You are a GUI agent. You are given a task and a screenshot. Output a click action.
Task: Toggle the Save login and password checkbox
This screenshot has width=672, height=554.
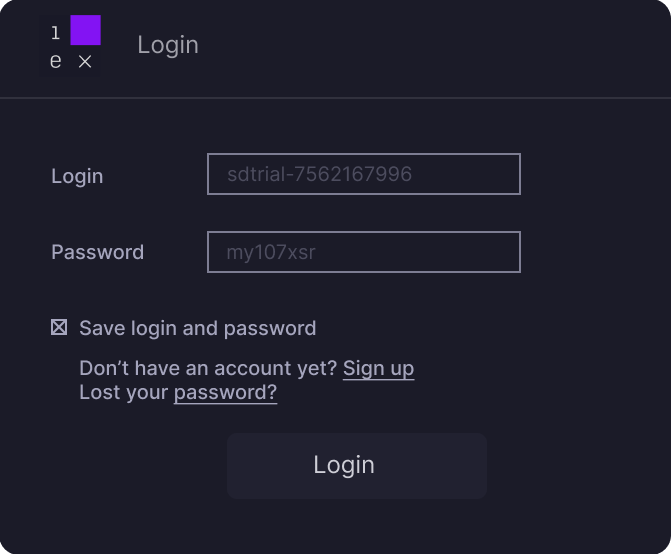[x=59, y=327]
